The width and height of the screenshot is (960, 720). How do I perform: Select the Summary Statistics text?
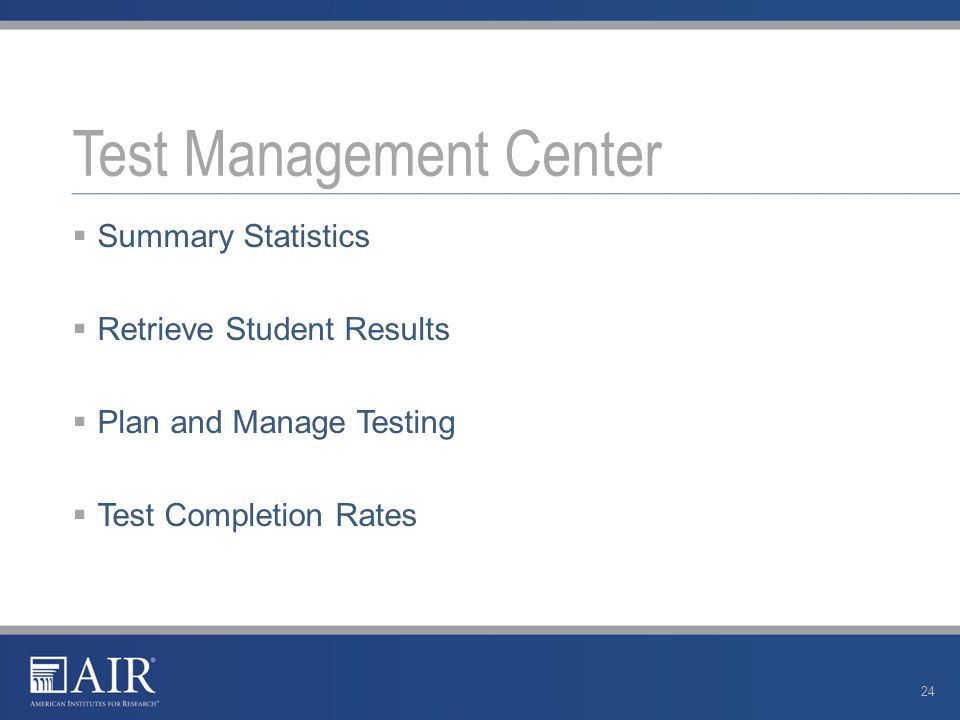[x=233, y=236]
